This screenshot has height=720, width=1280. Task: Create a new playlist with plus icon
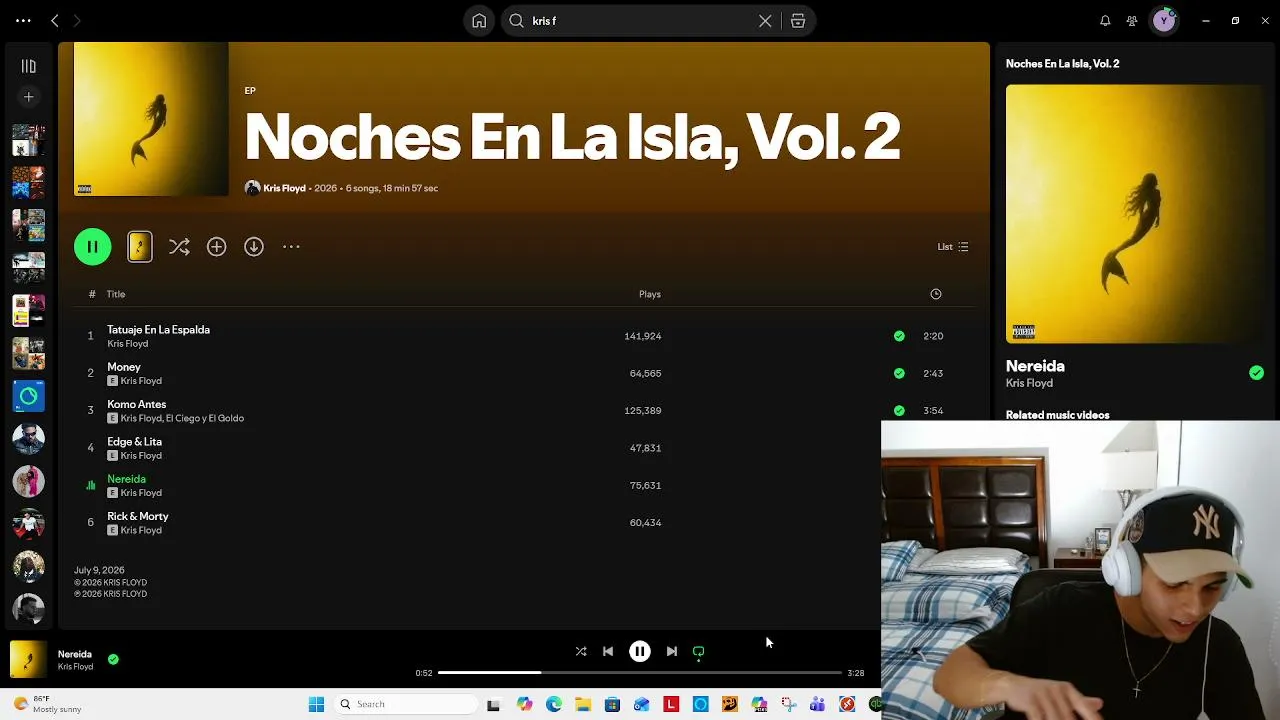29,97
